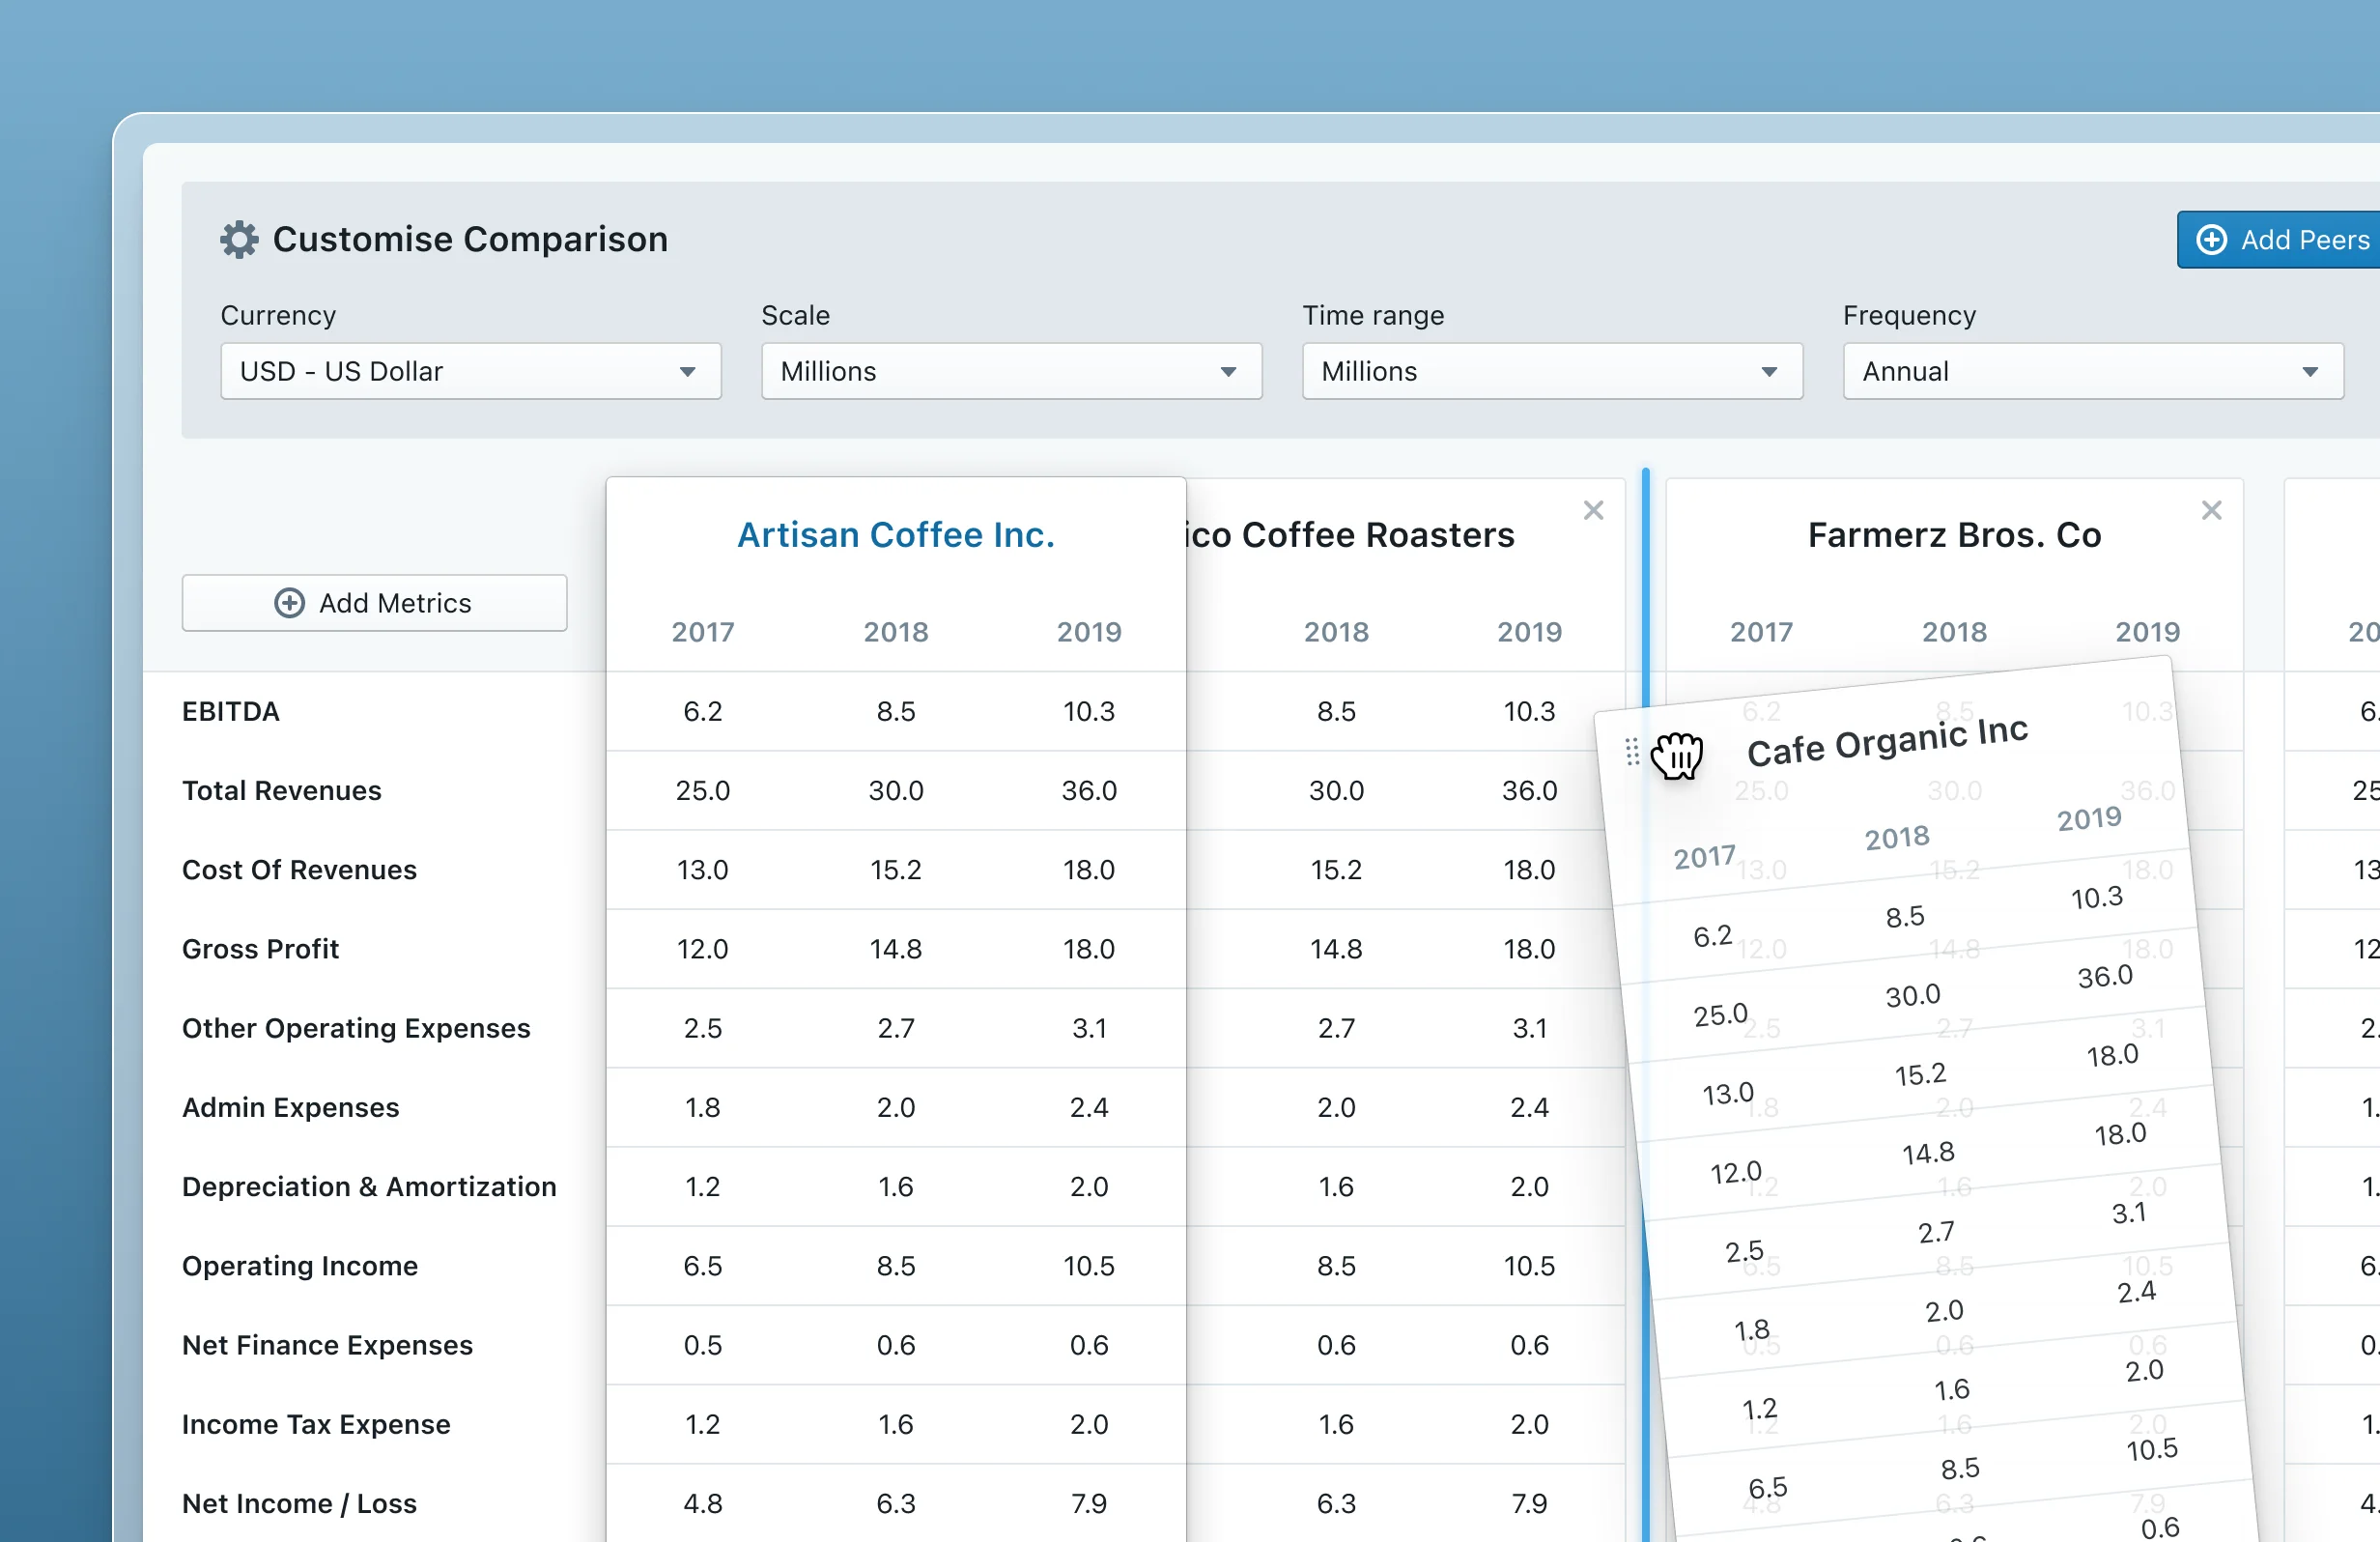
Task: Click the plus icon inside Add Peers
Action: pos(2211,239)
